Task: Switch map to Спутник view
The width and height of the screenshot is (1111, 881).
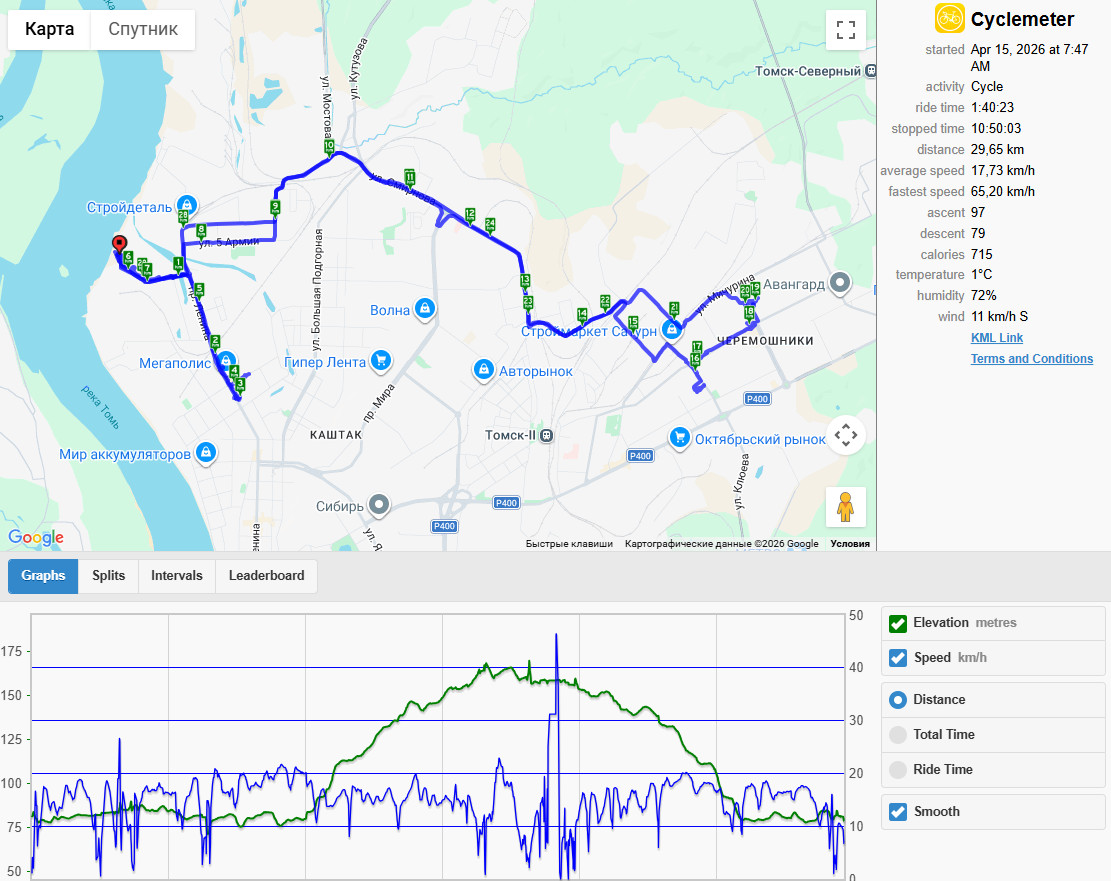Action: click(143, 29)
